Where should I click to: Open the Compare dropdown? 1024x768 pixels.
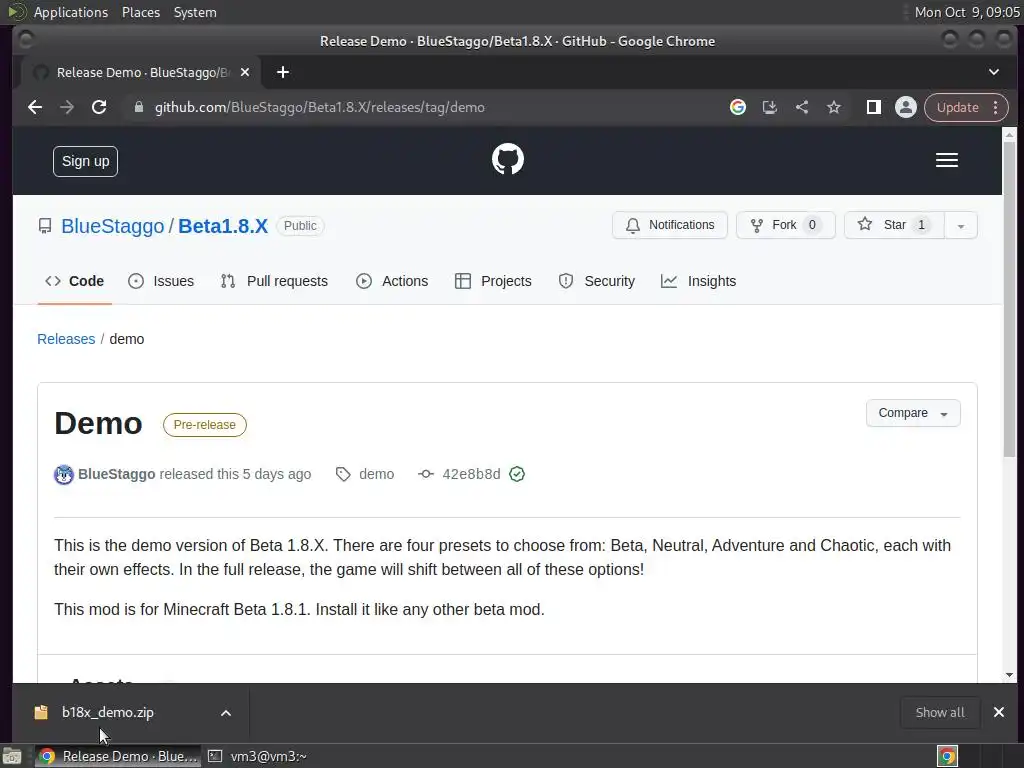tap(913, 413)
